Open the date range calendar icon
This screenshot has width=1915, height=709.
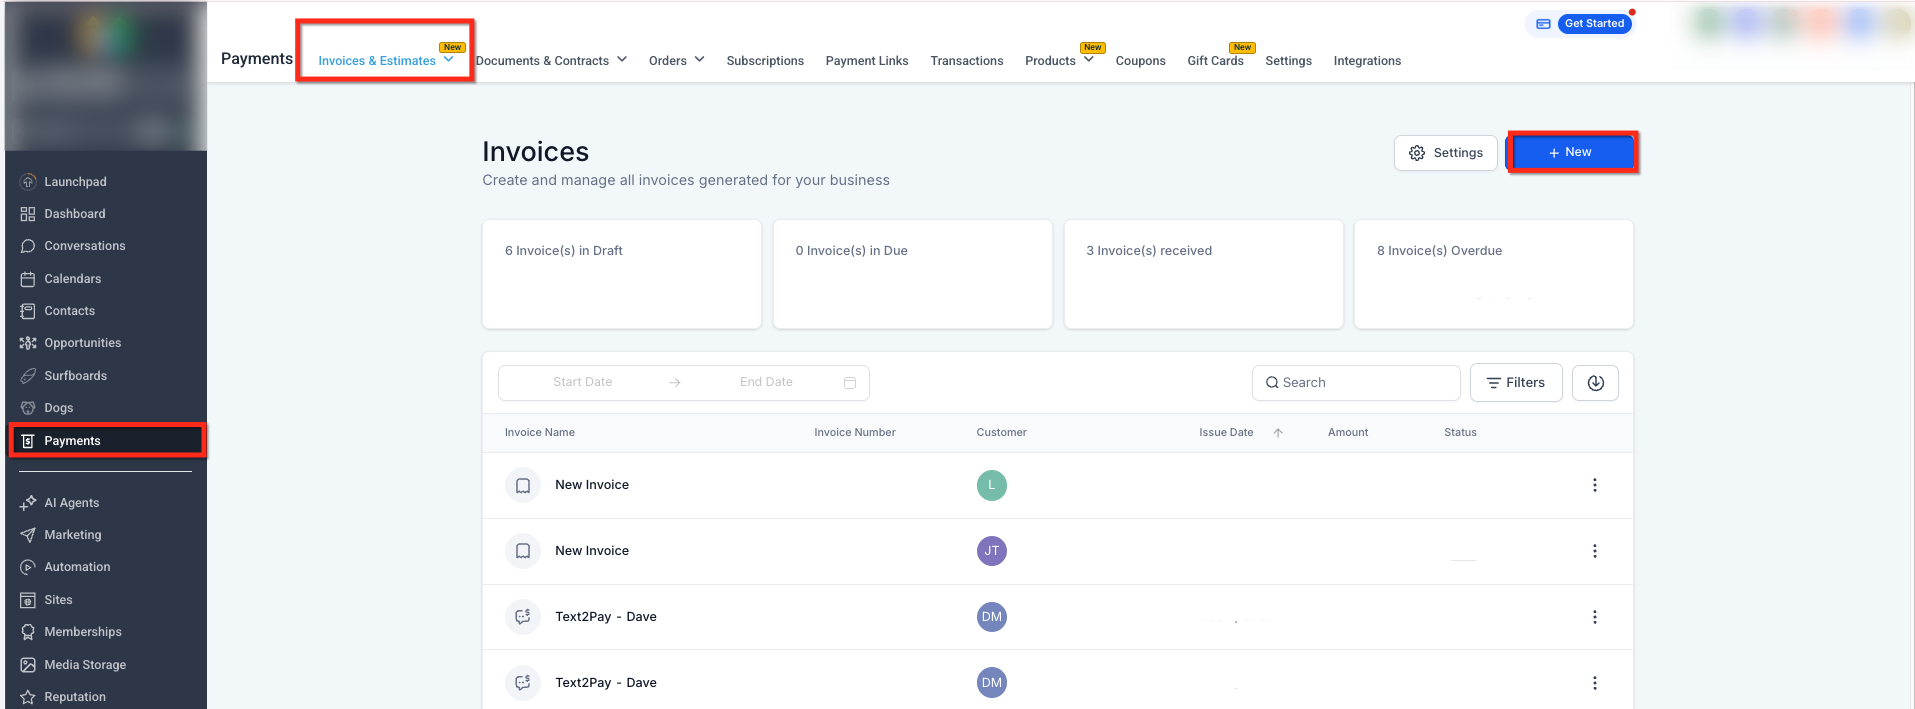coord(850,383)
